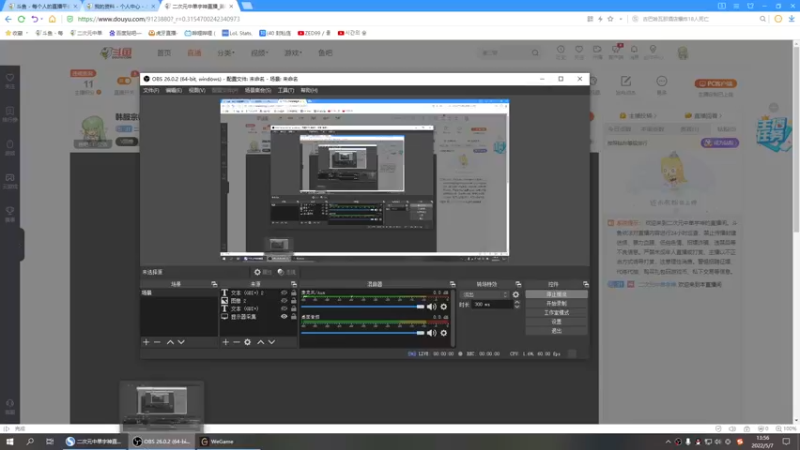Toggle lock on 显示器采集 source
The image size is (800, 450).
tap(293, 316)
